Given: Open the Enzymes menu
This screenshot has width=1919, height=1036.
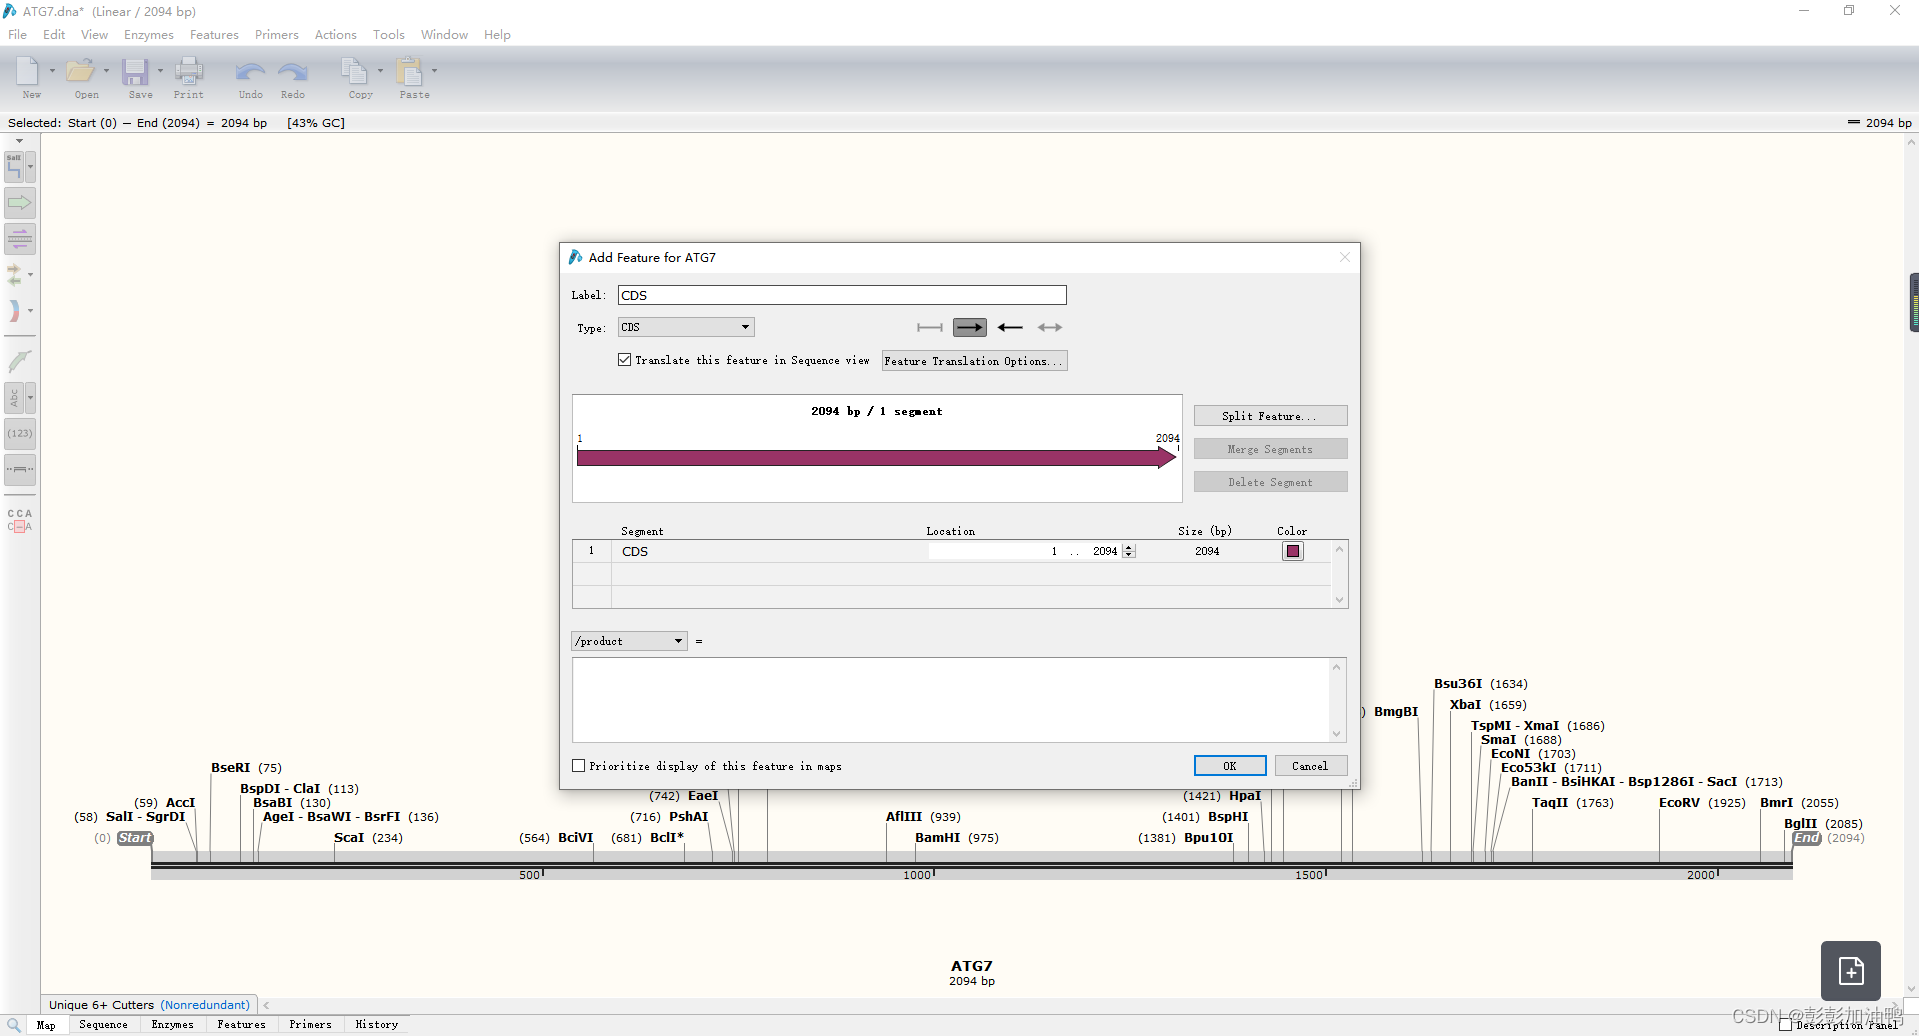Looking at the screenshot, I should coord(149,35).
